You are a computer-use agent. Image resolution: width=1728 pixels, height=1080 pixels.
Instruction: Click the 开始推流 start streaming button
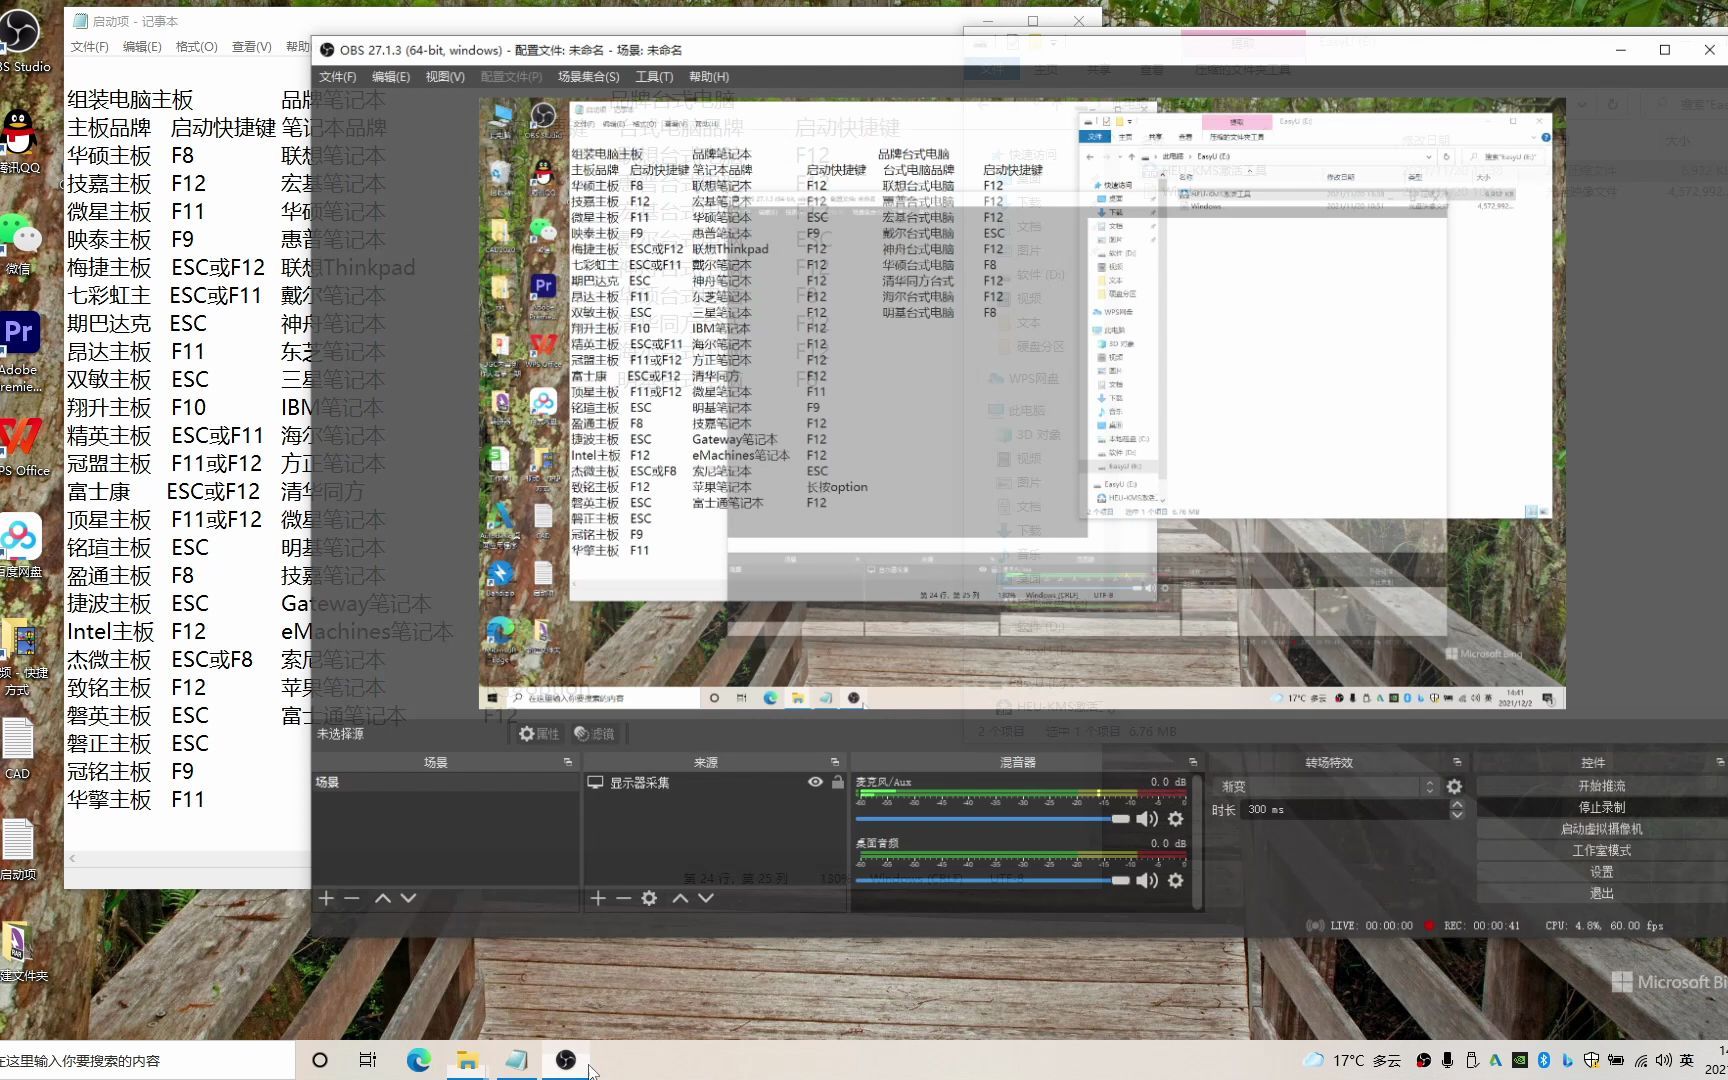(x=1601, y=786)
